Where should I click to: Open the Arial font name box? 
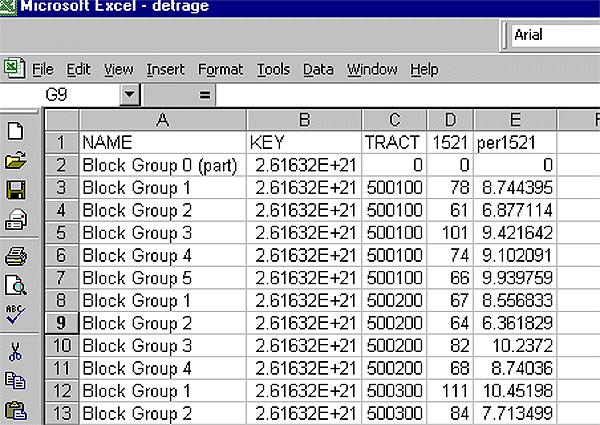[x=552, y=35]
